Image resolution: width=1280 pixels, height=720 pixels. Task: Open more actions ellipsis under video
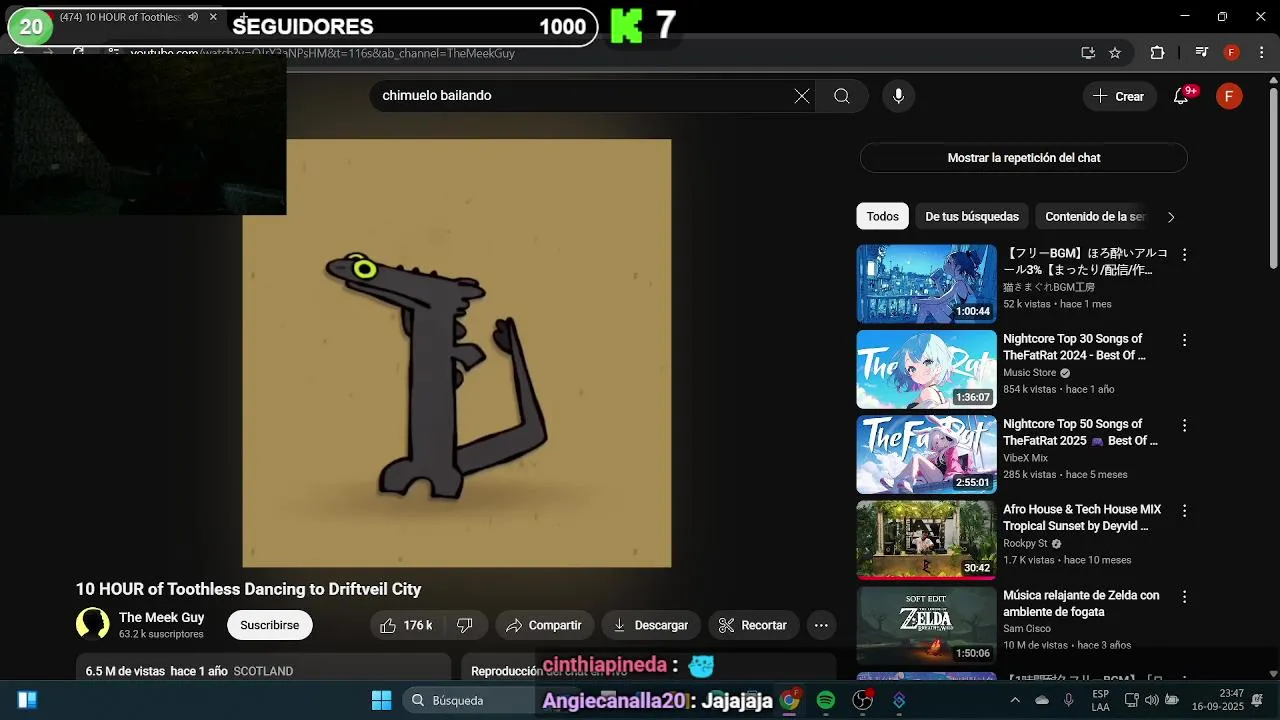click(x=821, y=625)
